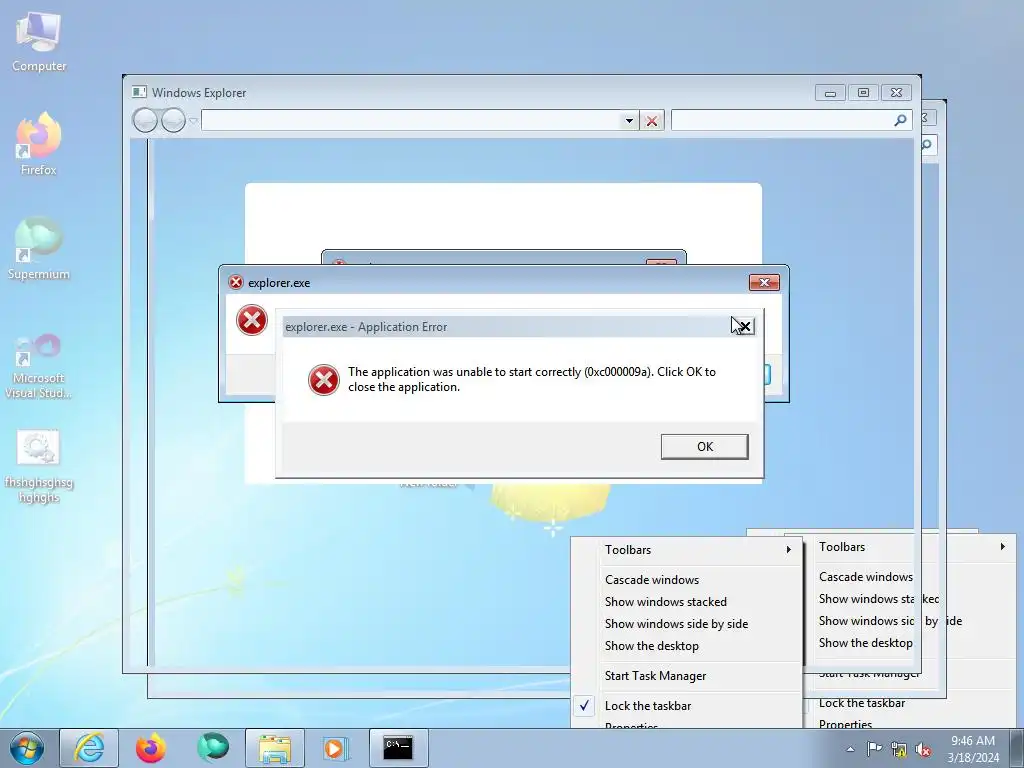Click the Windows Explorer address bar field
Viewport: 1024px width, 768px height.
411,120
